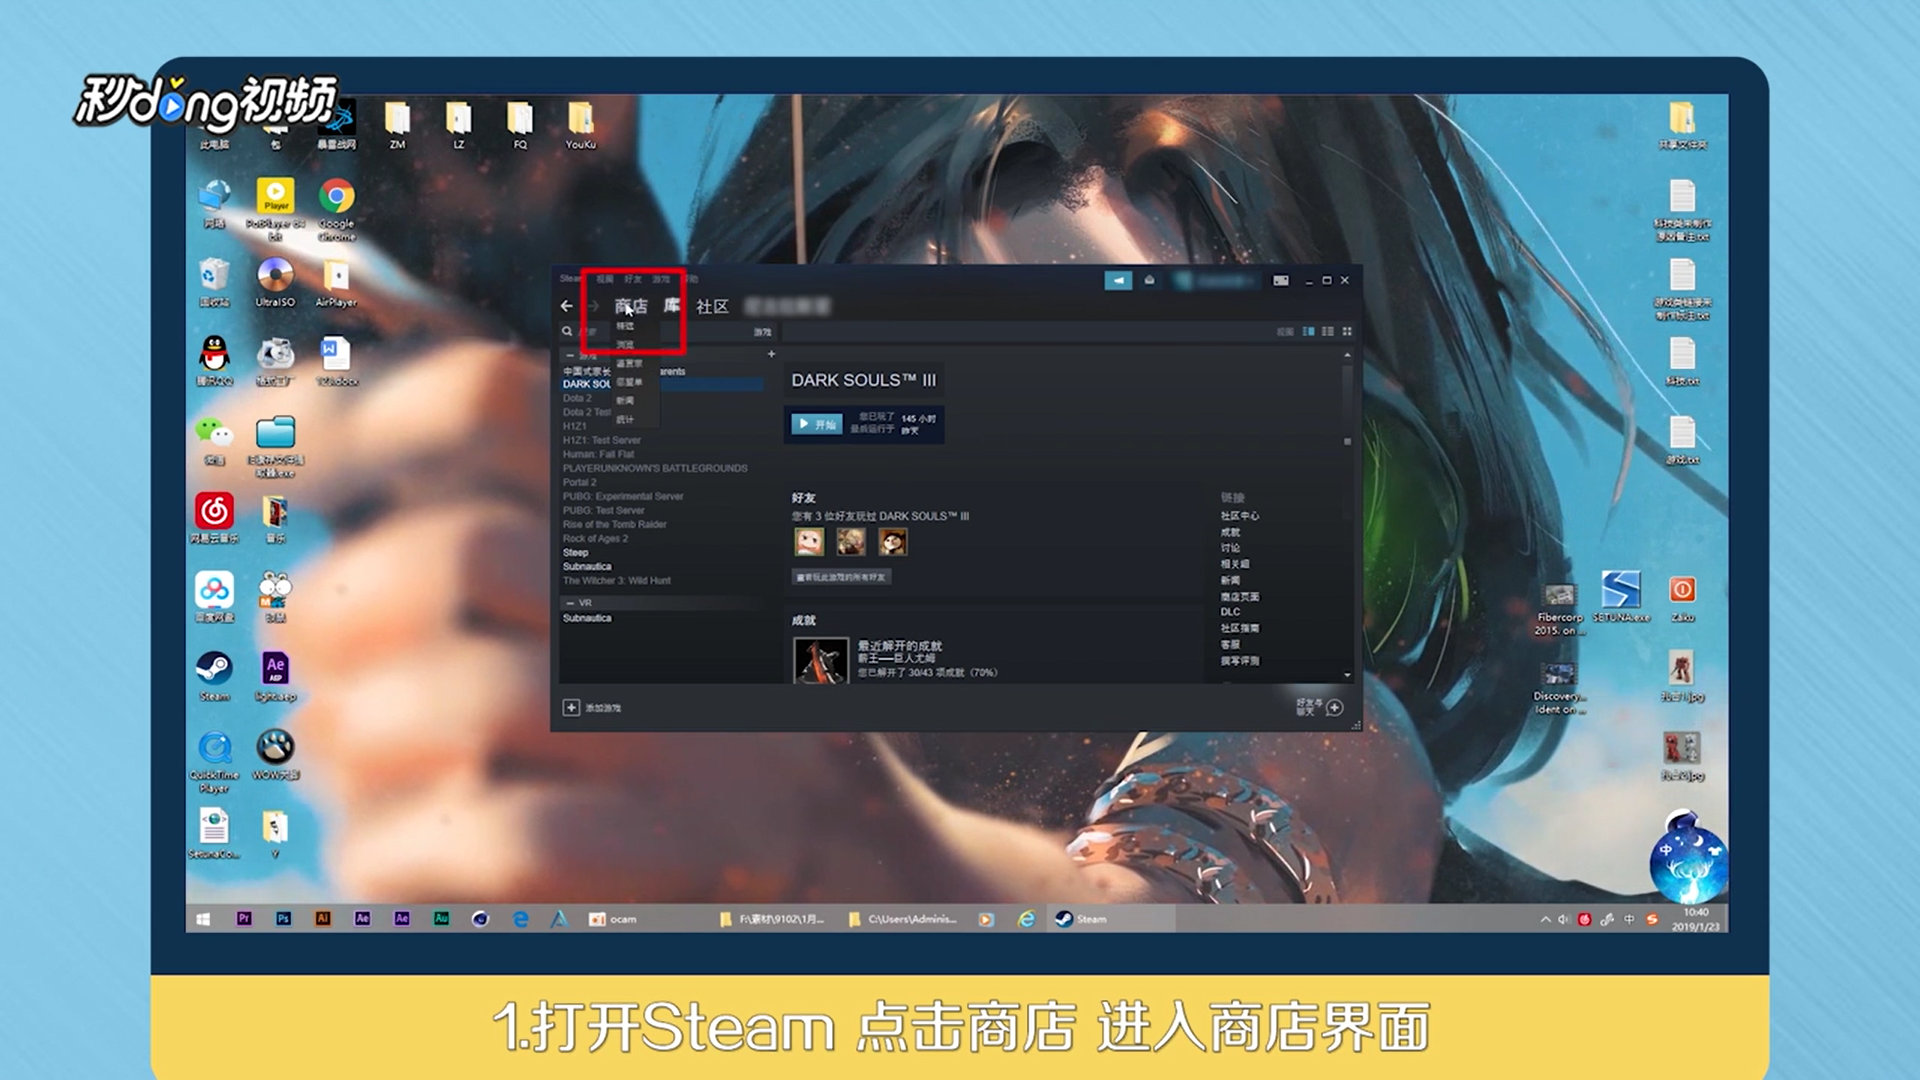This screenshot has height=1080, width=1920.
Task: Select The Witcher 3: Wild Hunt
Action: tap(617, 580)
